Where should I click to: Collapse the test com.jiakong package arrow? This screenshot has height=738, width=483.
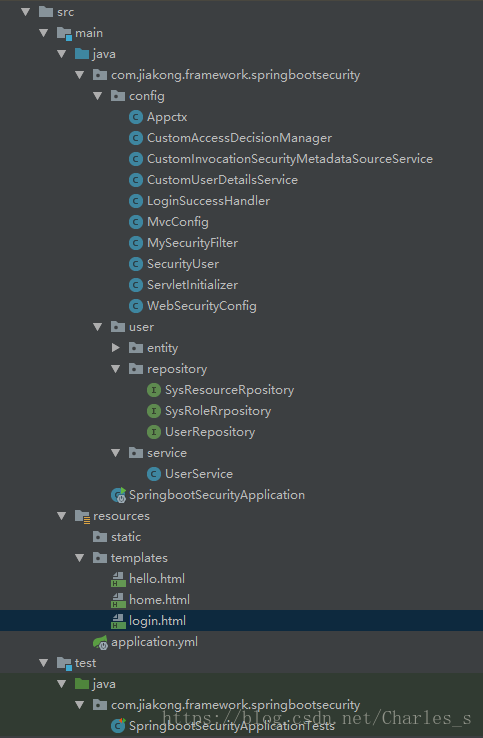tap(80, 705)
